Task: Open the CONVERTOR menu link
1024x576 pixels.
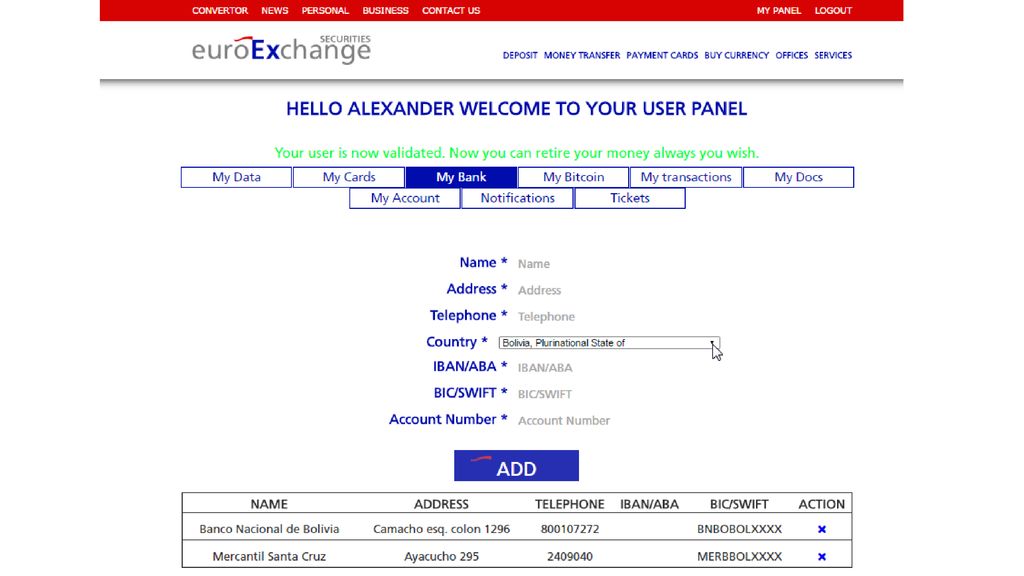Action: point(219,10)
